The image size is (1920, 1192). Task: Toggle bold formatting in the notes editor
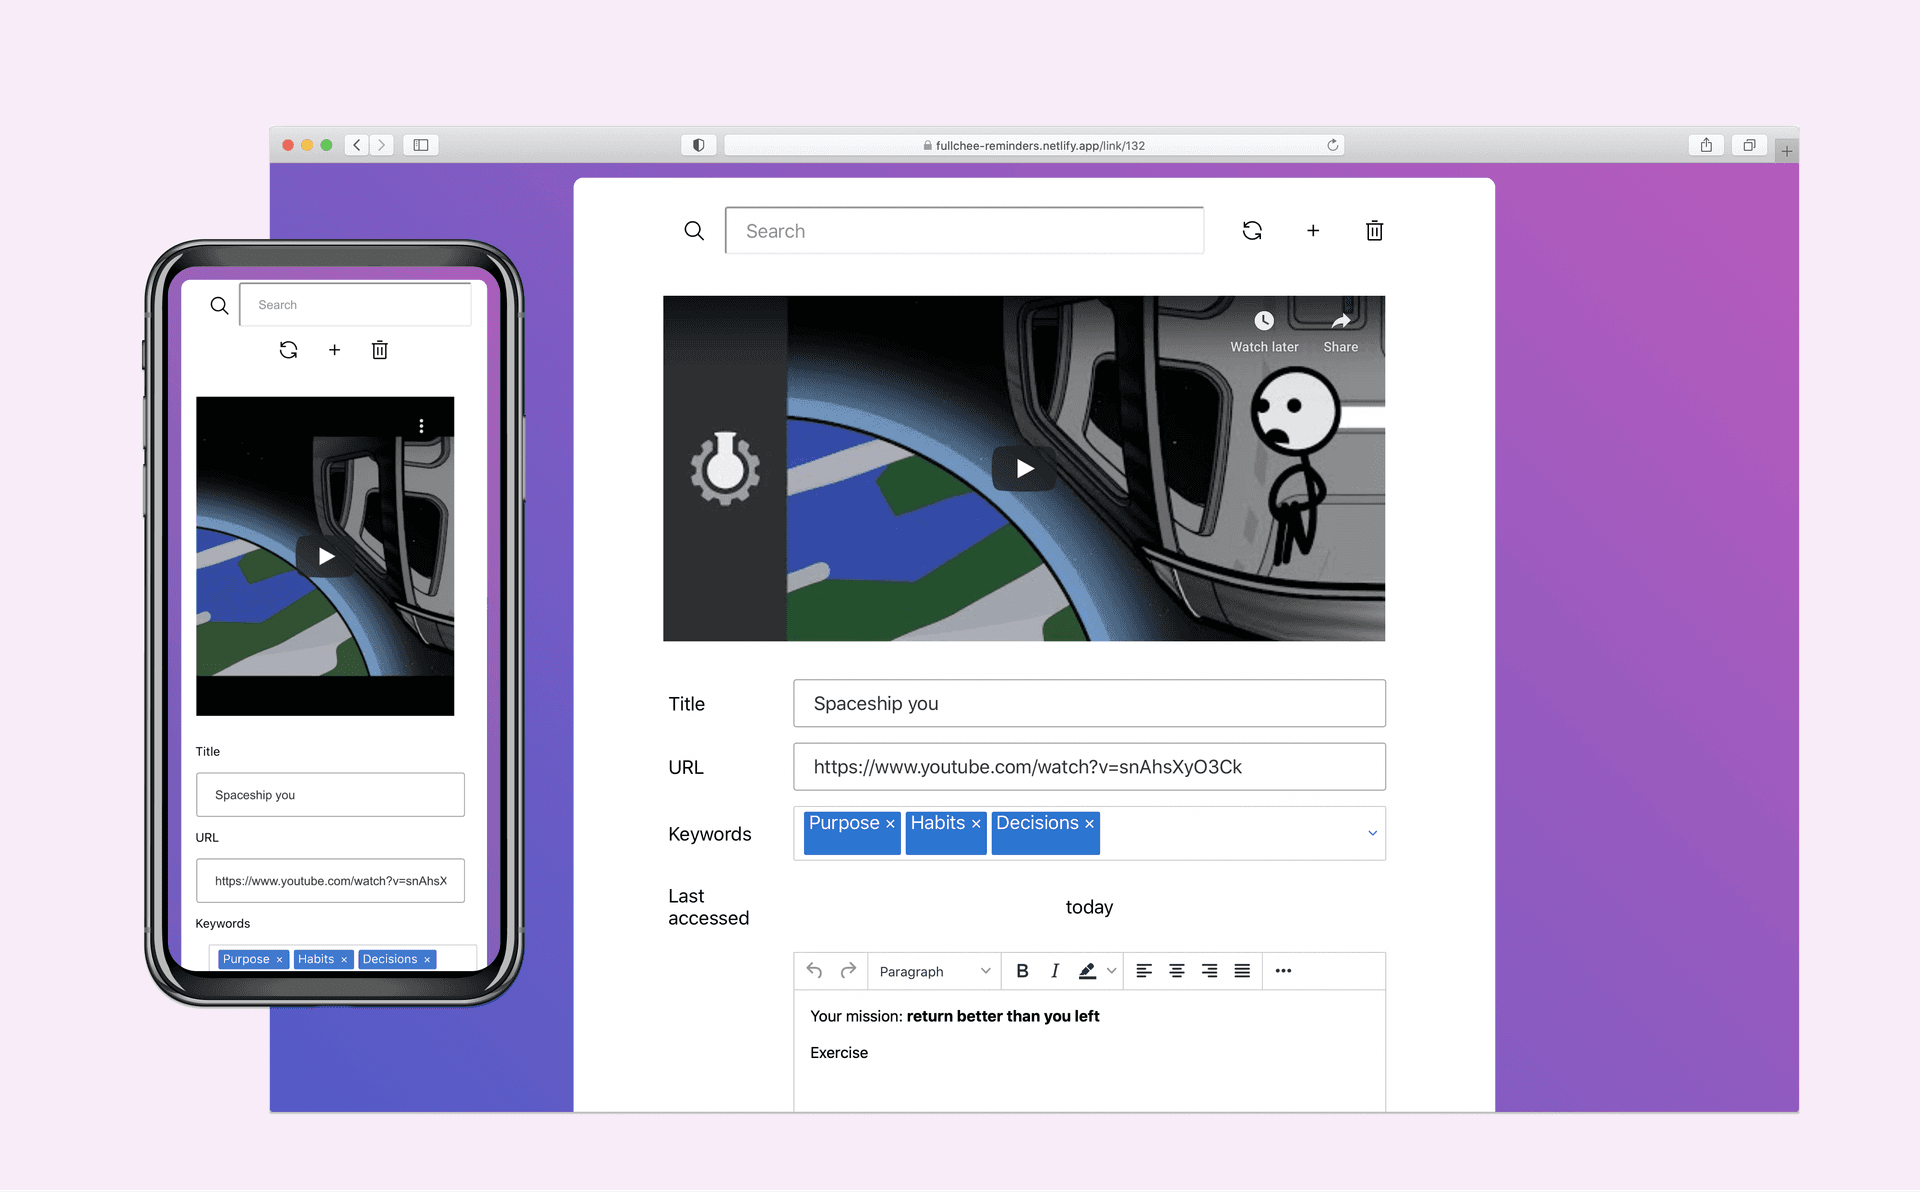pos(1022,970)
